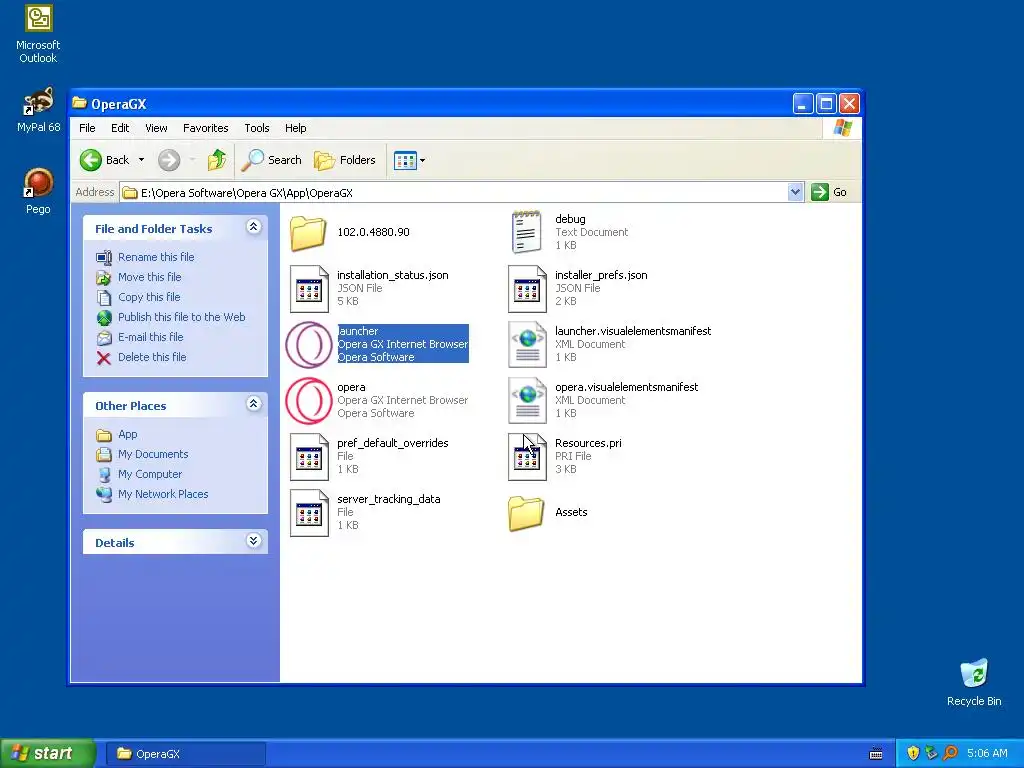Click the address path text field
Viewport: 1024px width, 768px height.
pyautogui.click(x=454, y=193)
